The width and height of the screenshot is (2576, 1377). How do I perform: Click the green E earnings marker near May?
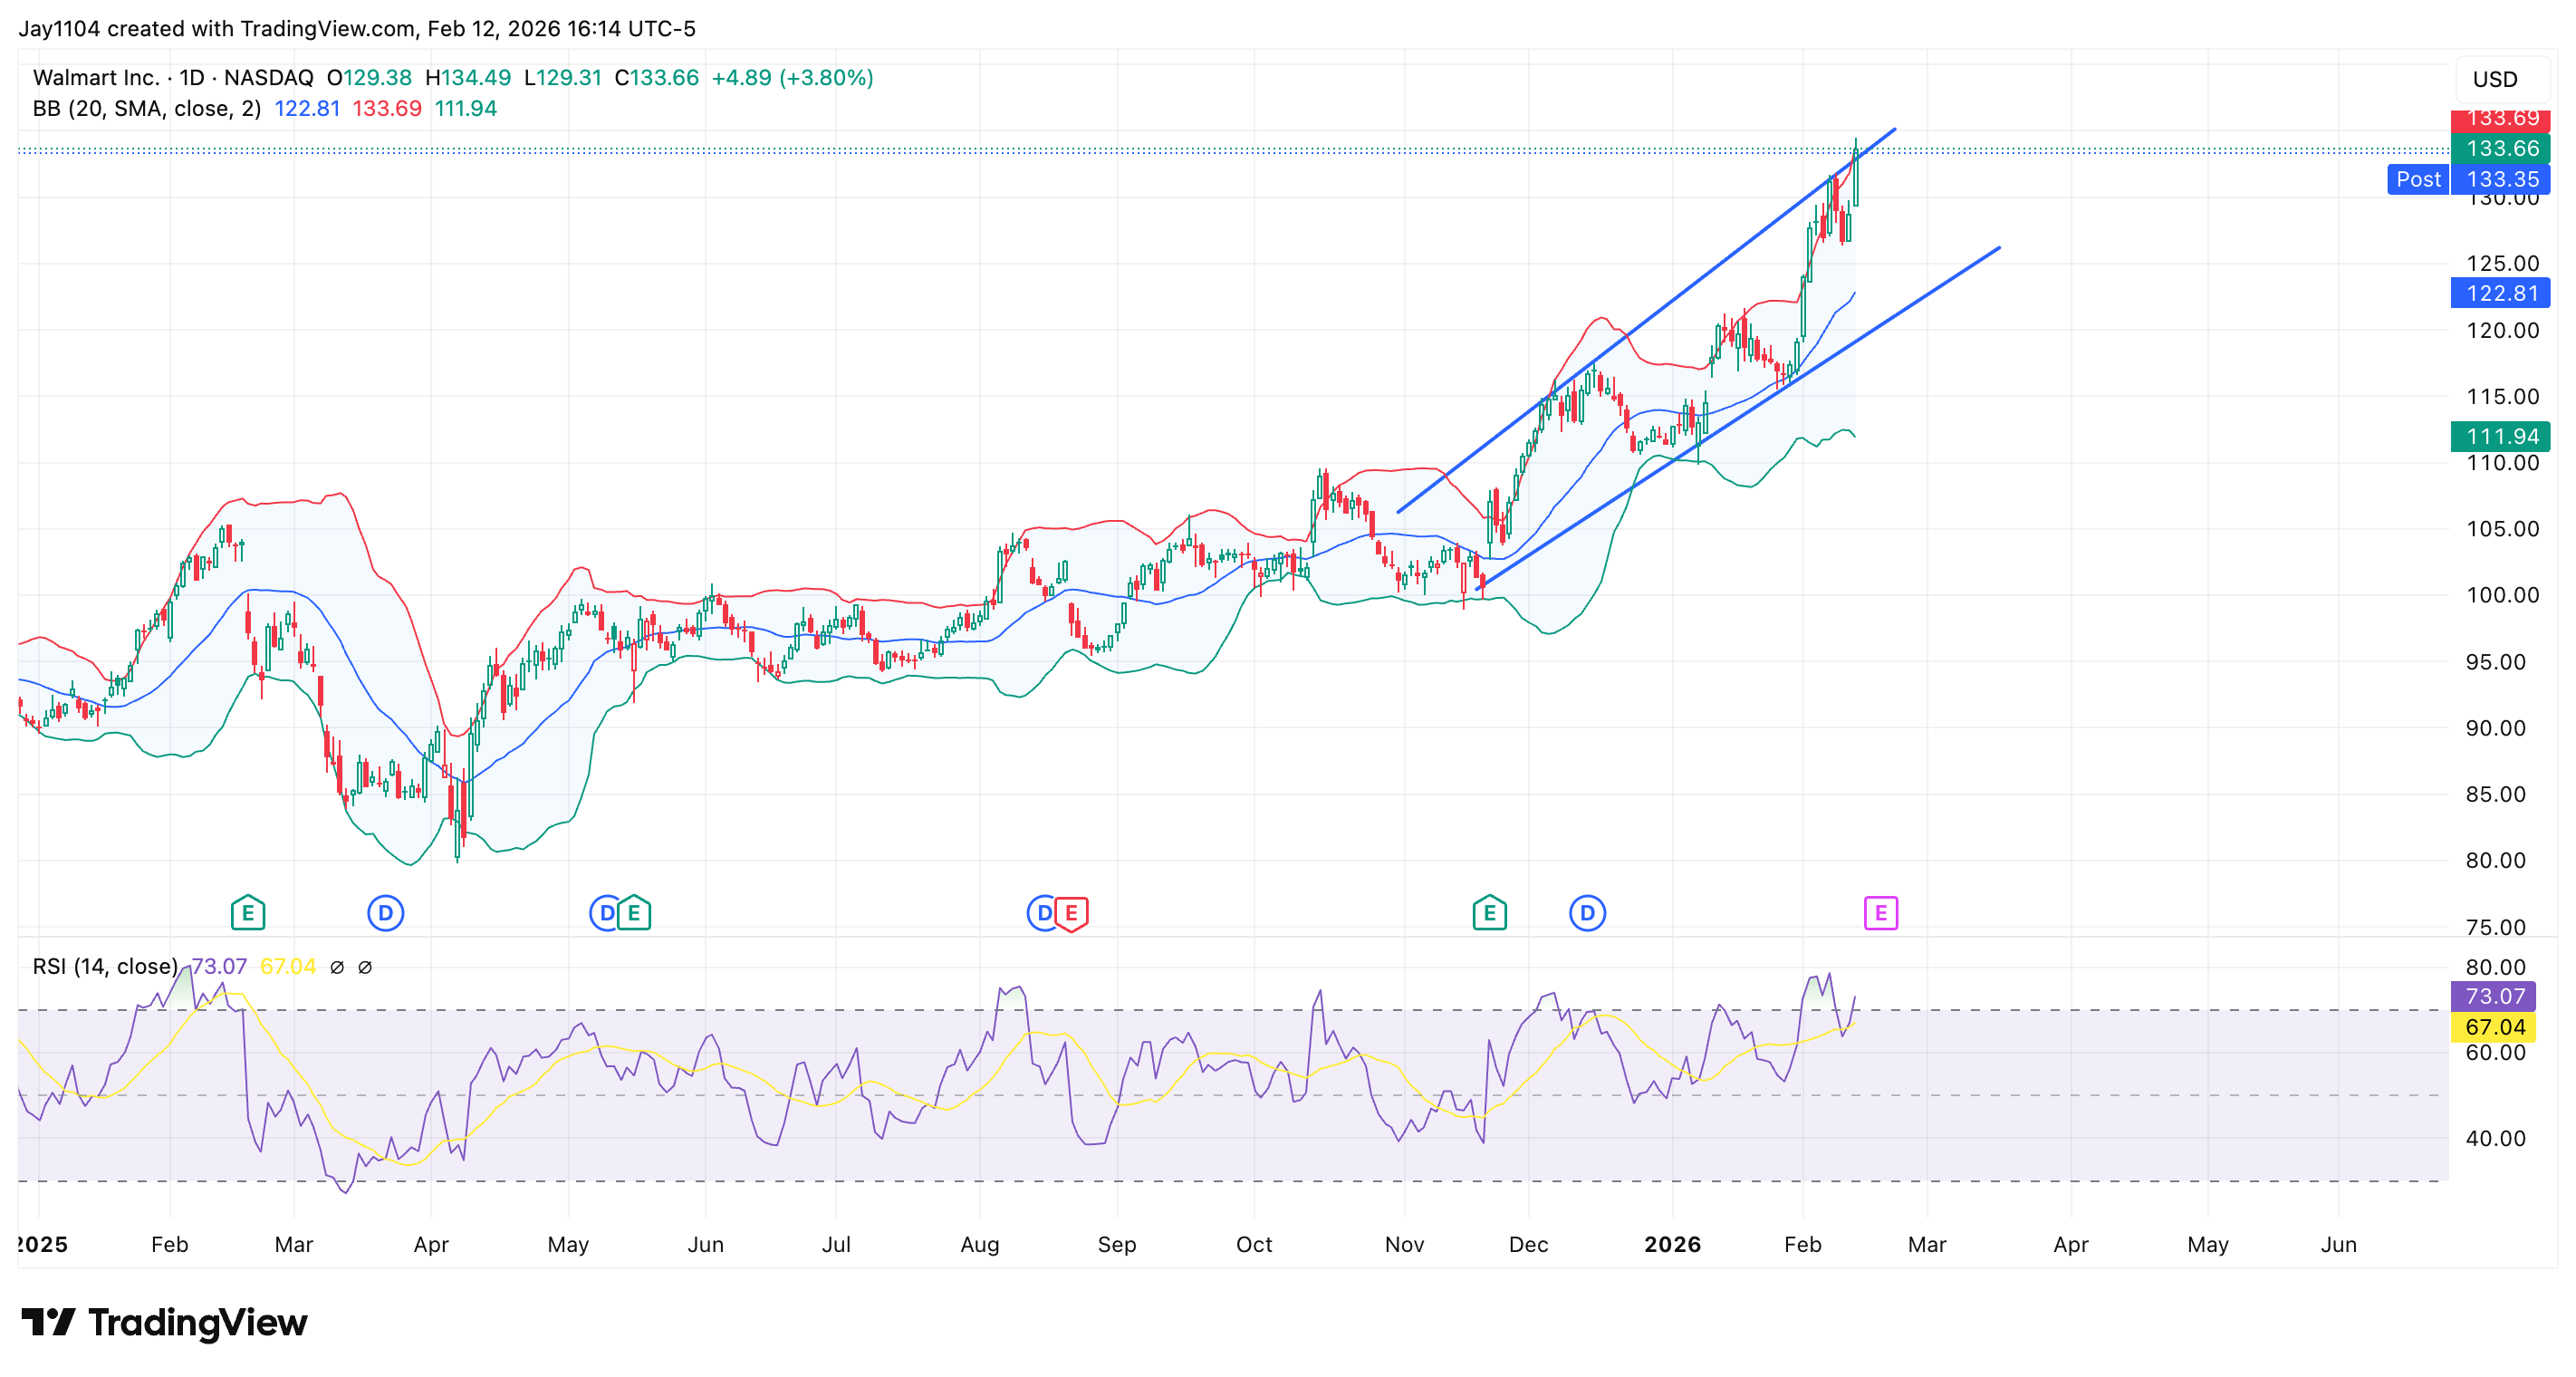[x=633, y=912]
